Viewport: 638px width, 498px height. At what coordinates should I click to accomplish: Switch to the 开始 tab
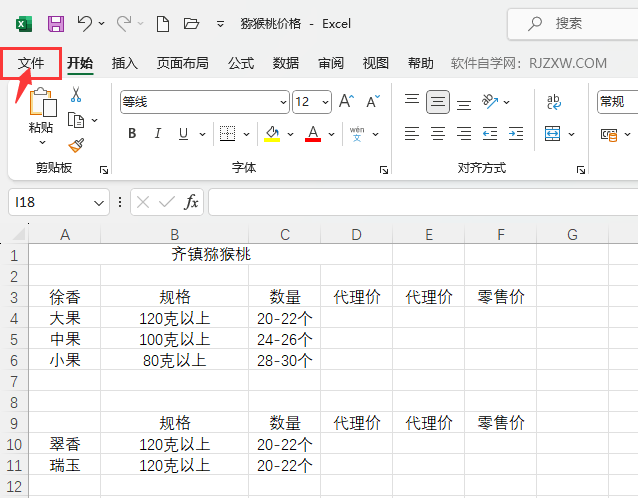coord(80,63)
